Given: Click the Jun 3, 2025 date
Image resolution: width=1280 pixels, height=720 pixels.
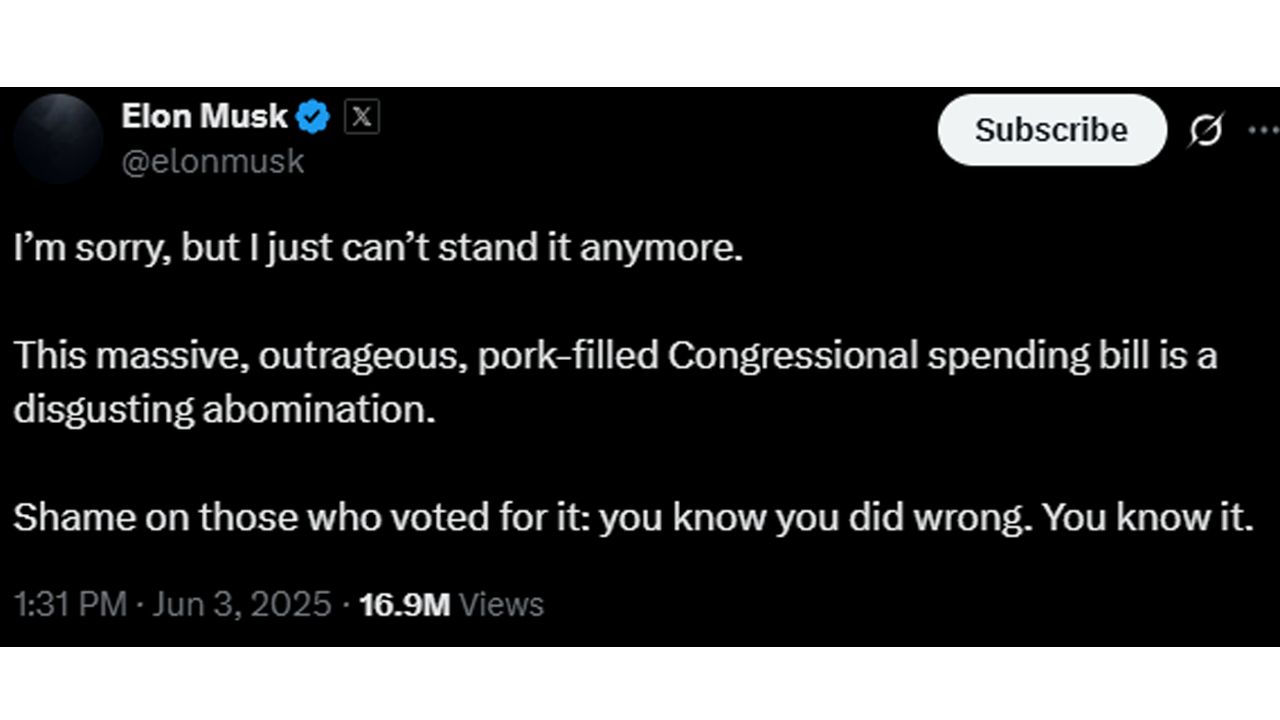Looking at the screenshot, I should coord(241,604).
